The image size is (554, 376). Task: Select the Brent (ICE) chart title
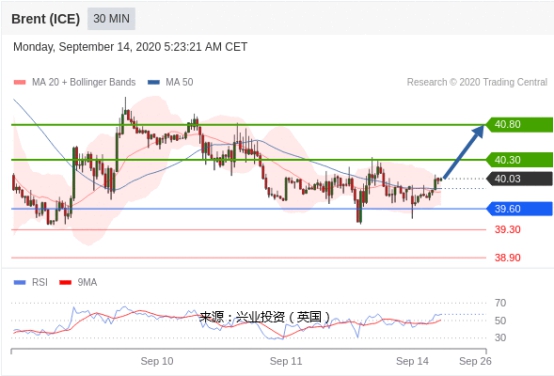(x=46, y=19)
